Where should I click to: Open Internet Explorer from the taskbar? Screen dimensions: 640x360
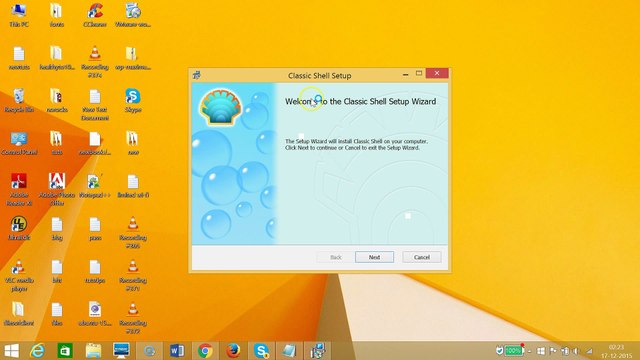[38, 351]
